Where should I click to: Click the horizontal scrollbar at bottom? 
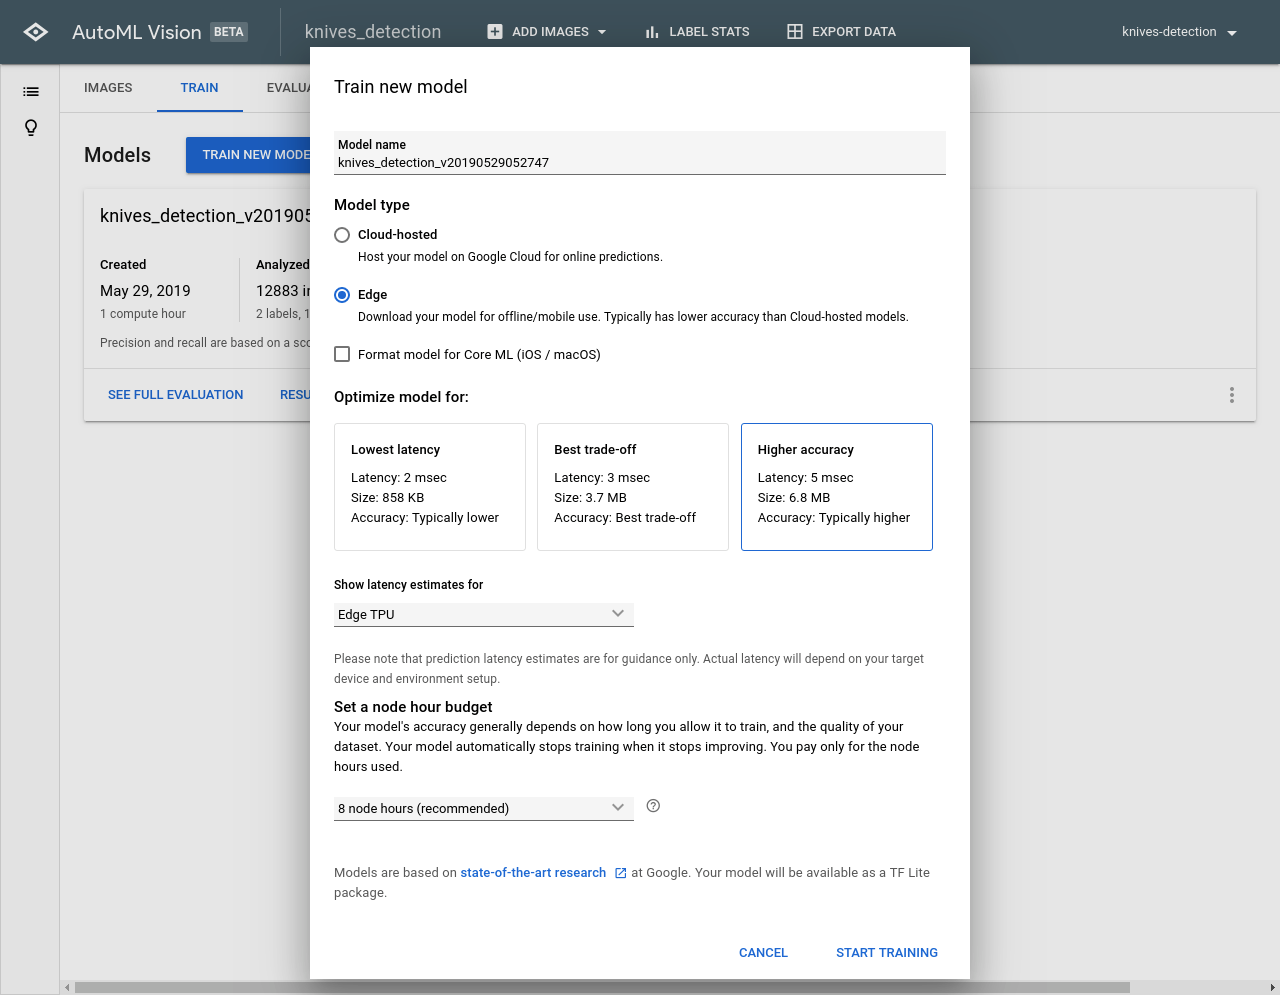tap(600, 987)
